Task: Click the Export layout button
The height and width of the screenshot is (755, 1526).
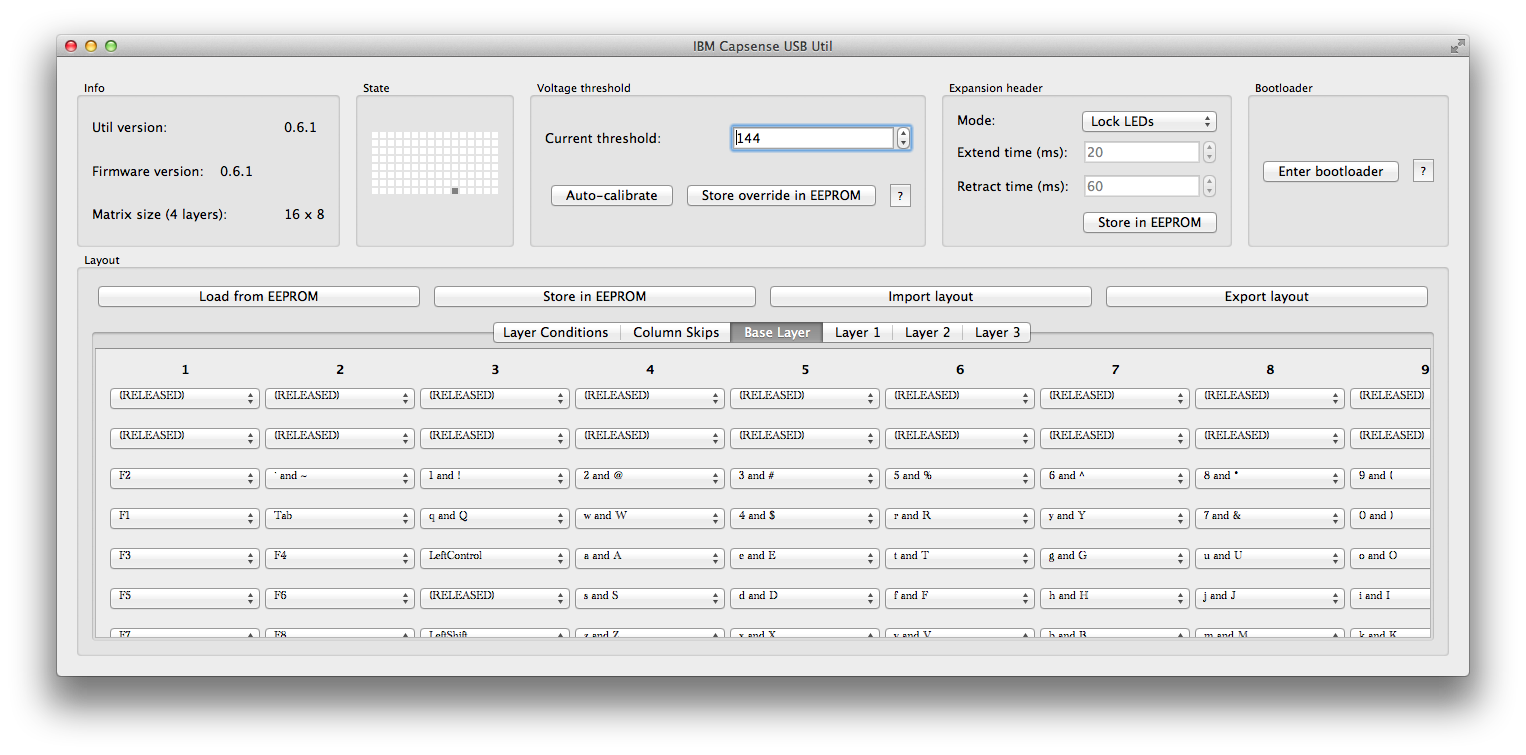Action: coord(1266,296)
